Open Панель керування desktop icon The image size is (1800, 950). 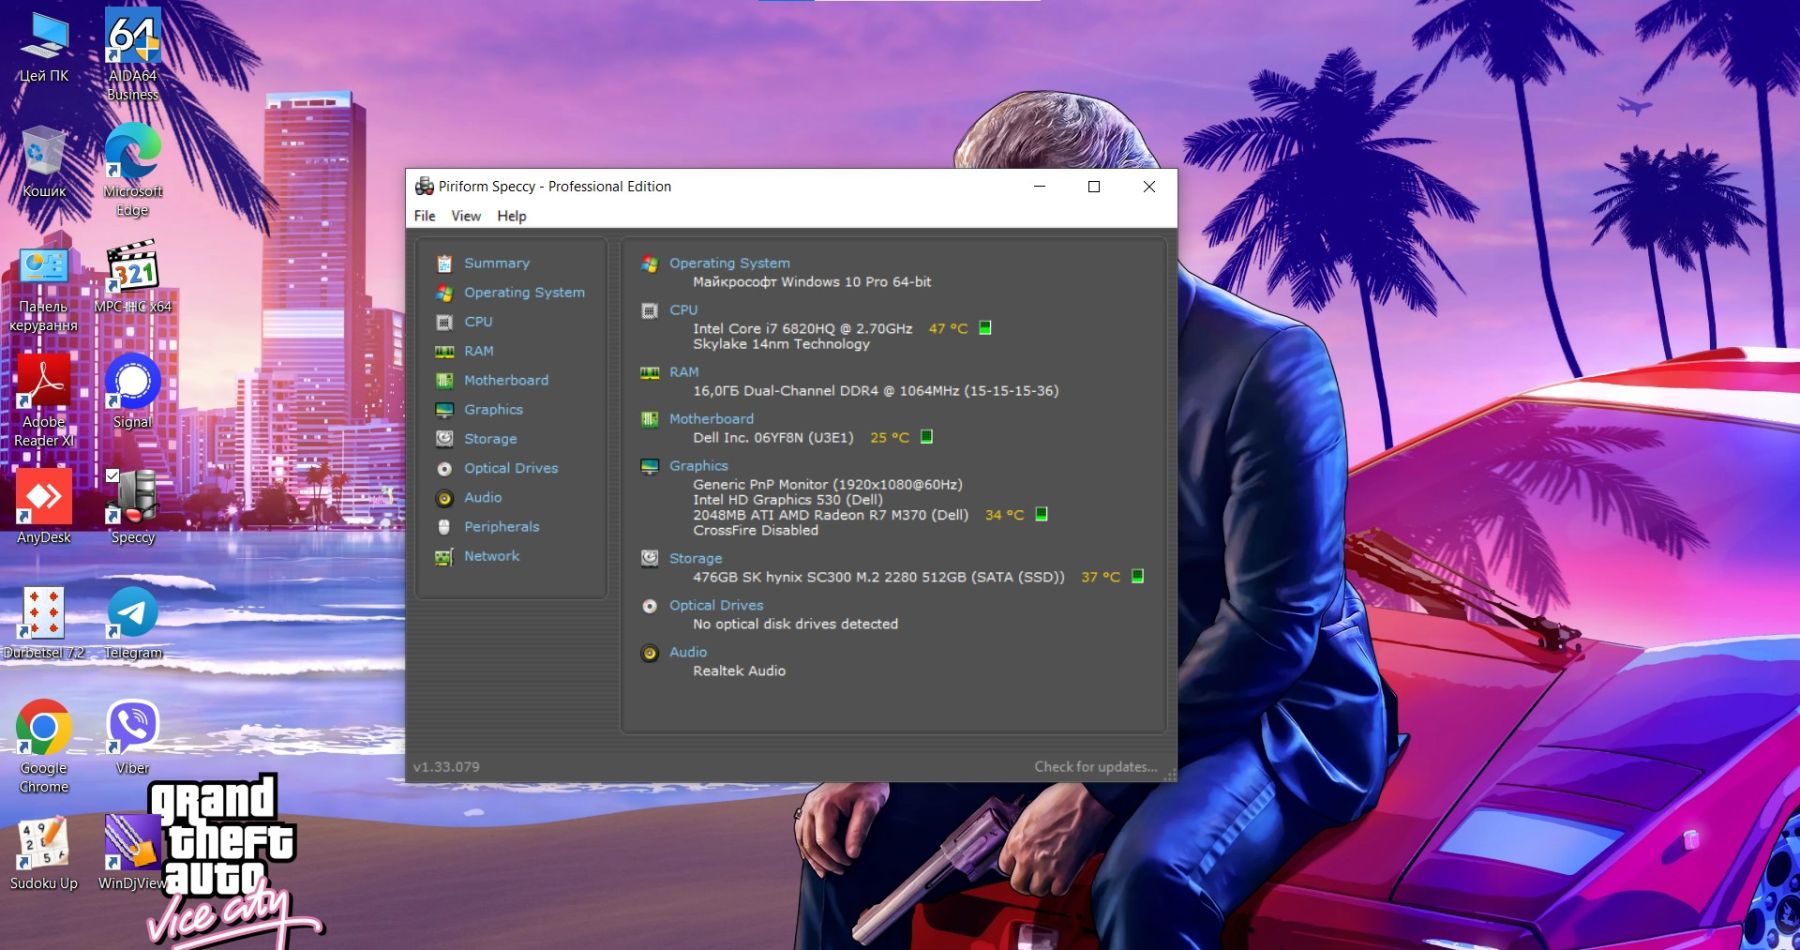[x=44, y=290]
